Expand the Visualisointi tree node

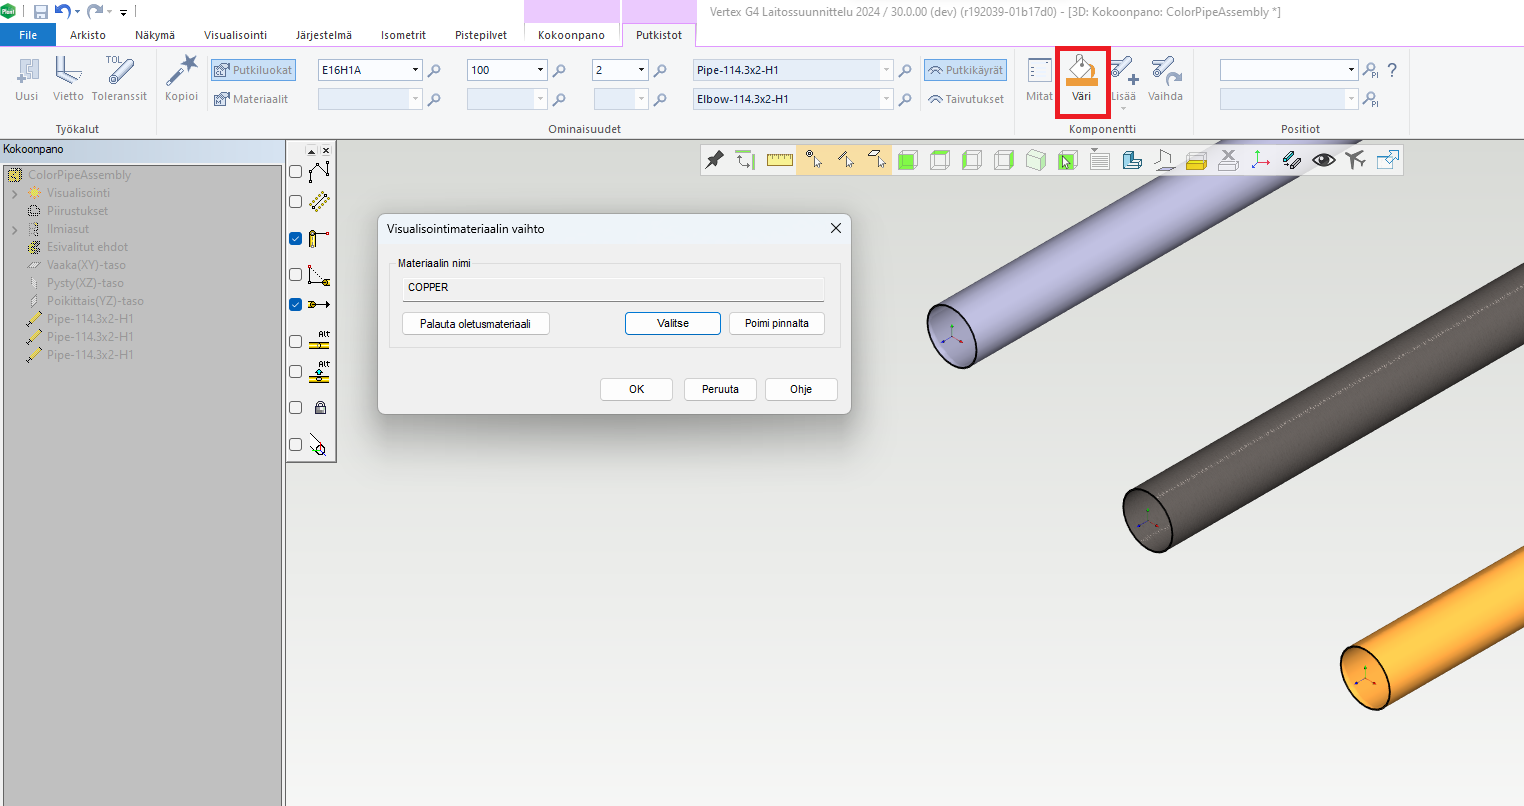15,193
